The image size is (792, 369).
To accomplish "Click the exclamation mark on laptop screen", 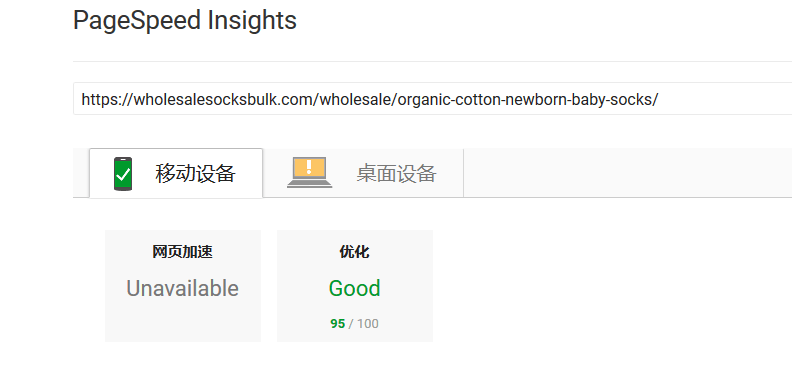I will coord(309,167).
